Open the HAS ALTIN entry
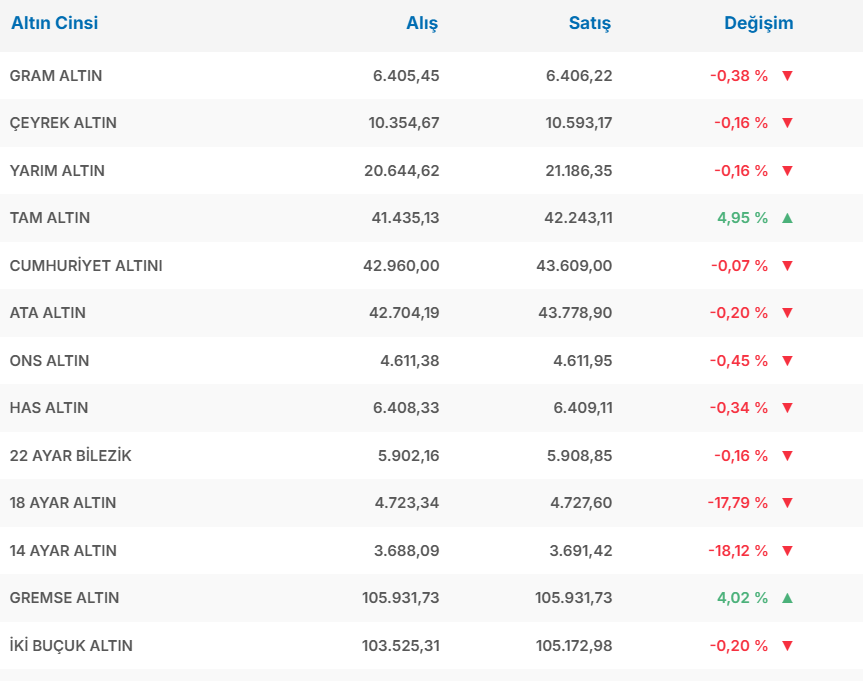The width and height of the screenshot is (863, 681). [49, 408]
